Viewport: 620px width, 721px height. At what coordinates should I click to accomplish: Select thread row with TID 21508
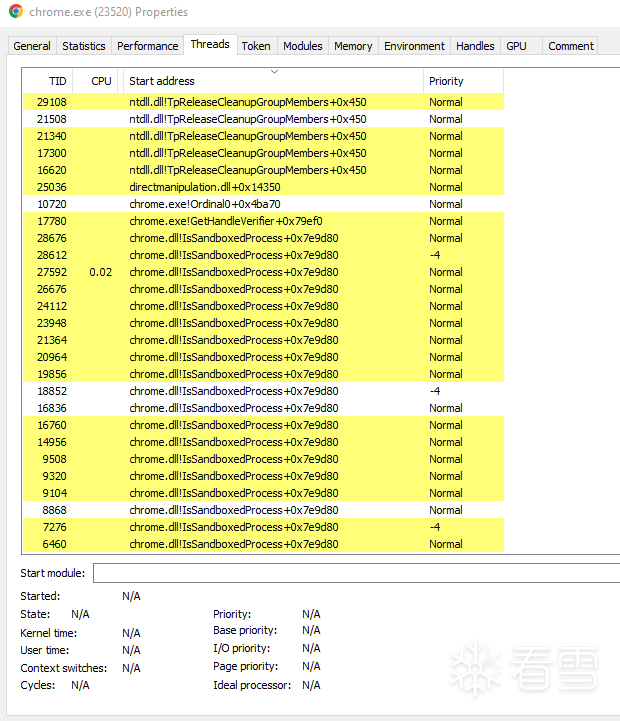264,119
